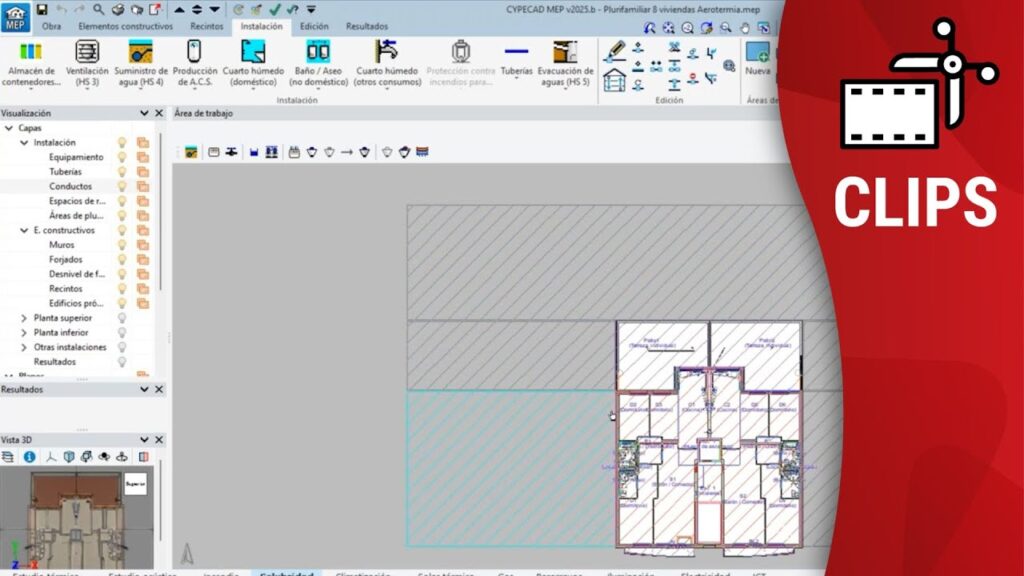Collapse the Instalación layer group
Viewport: 1024px width, 576px height.
click(x=25, y=143)
